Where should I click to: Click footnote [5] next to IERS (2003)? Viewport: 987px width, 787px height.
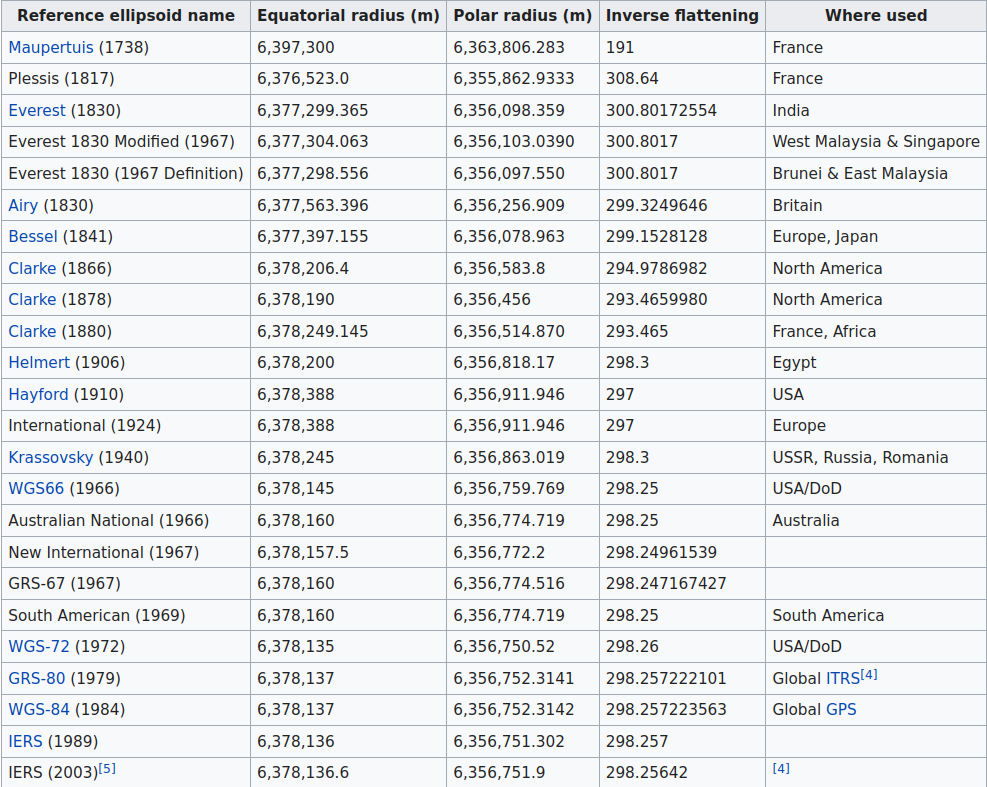coord(108,768)
